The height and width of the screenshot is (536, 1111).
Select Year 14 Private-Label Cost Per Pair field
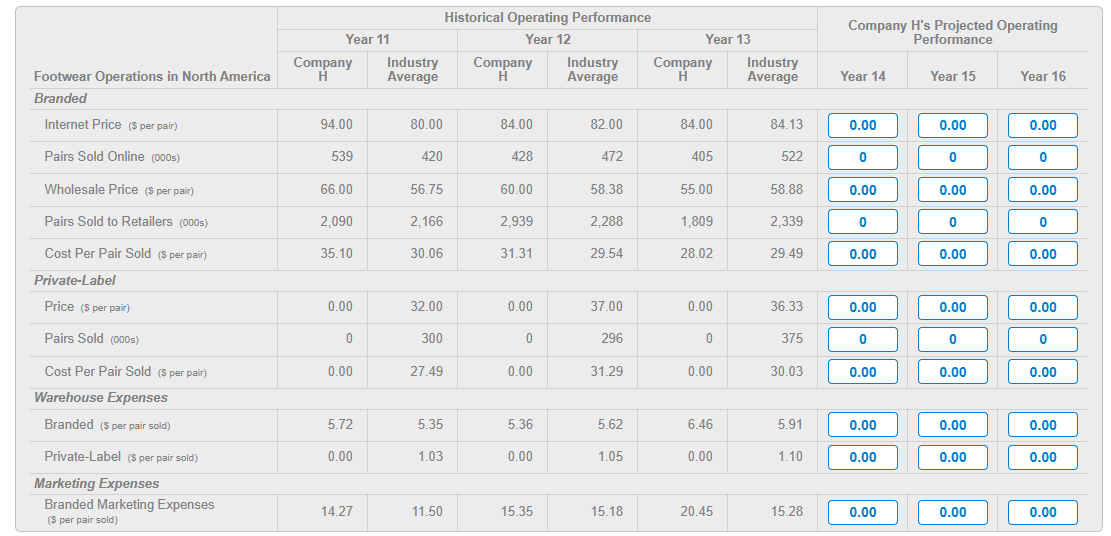862,372
